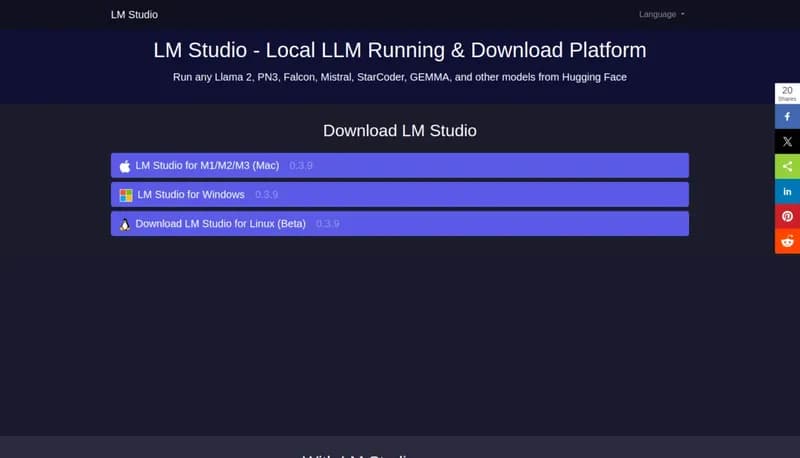This screenshot has width=800, height=458.
Task: Click version 0.3.9 in the Linux row
Action: coord(328,224)
